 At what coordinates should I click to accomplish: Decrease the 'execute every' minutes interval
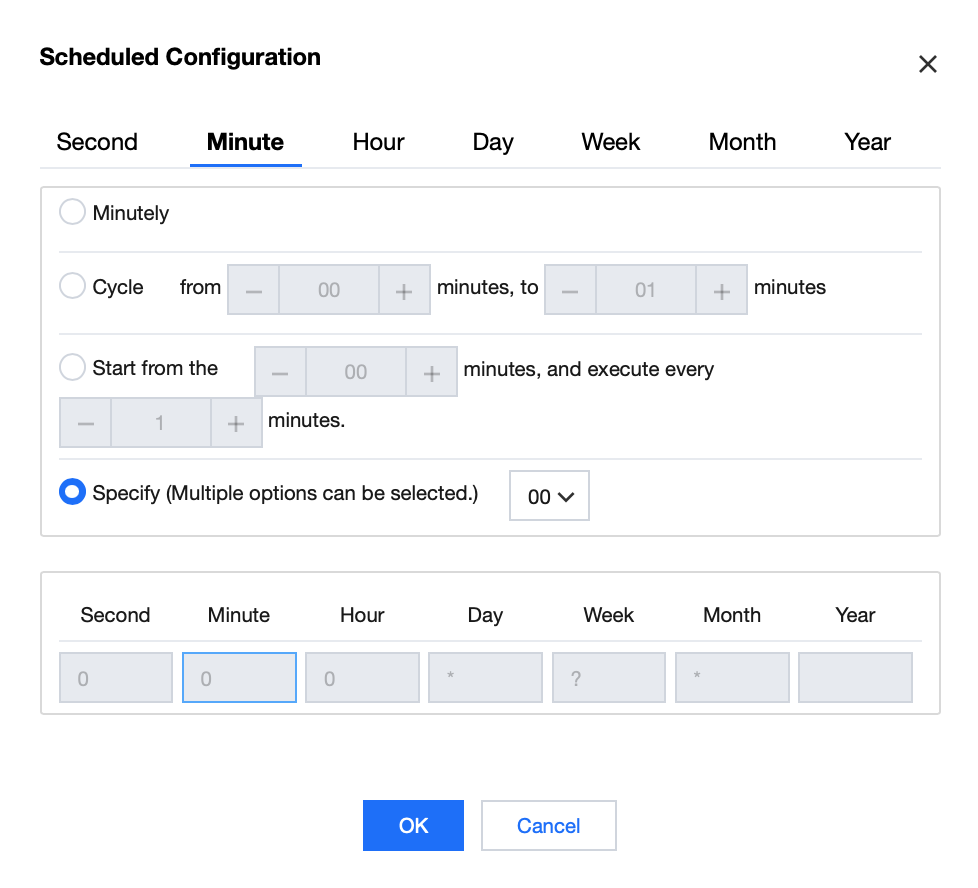(86, 423)
